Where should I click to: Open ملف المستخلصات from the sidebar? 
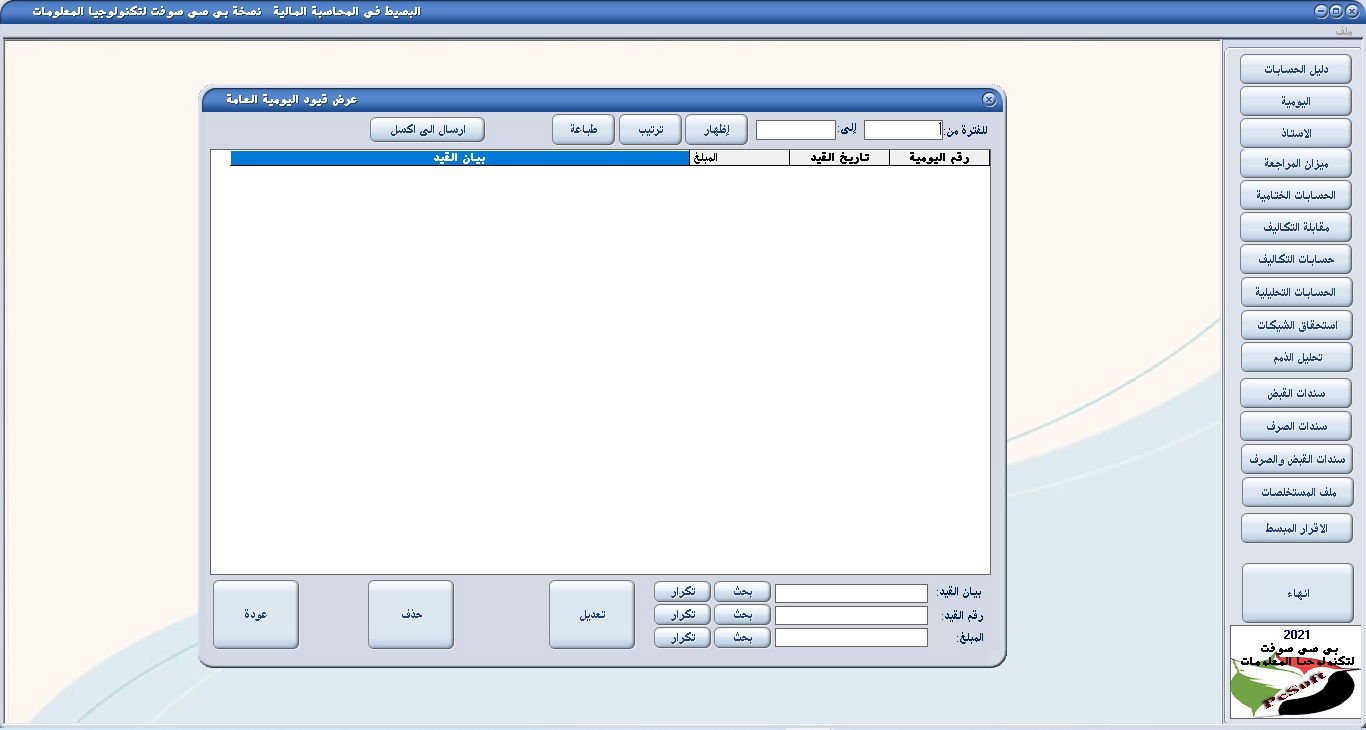[x=1296, y=492]
